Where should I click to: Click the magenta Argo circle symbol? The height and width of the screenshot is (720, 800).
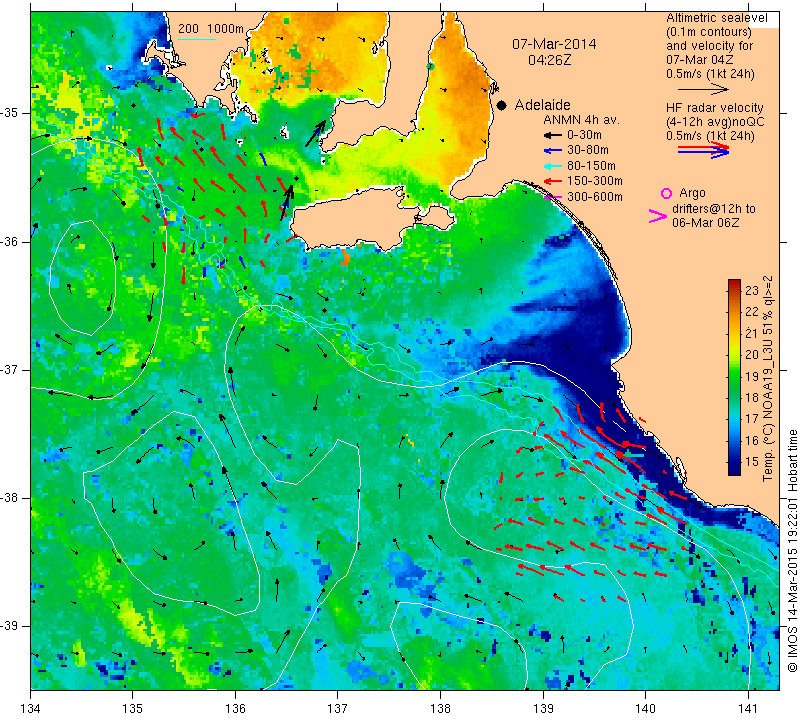[x=666, y=193]
